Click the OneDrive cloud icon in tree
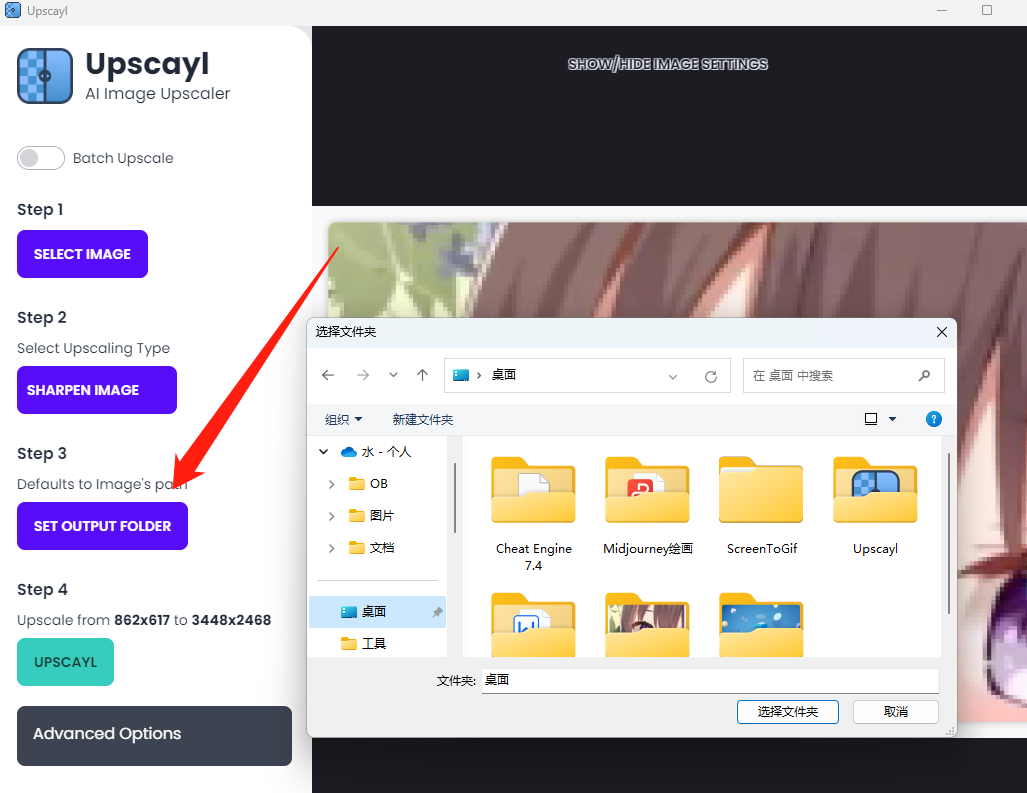 click(x=348, y=452)
